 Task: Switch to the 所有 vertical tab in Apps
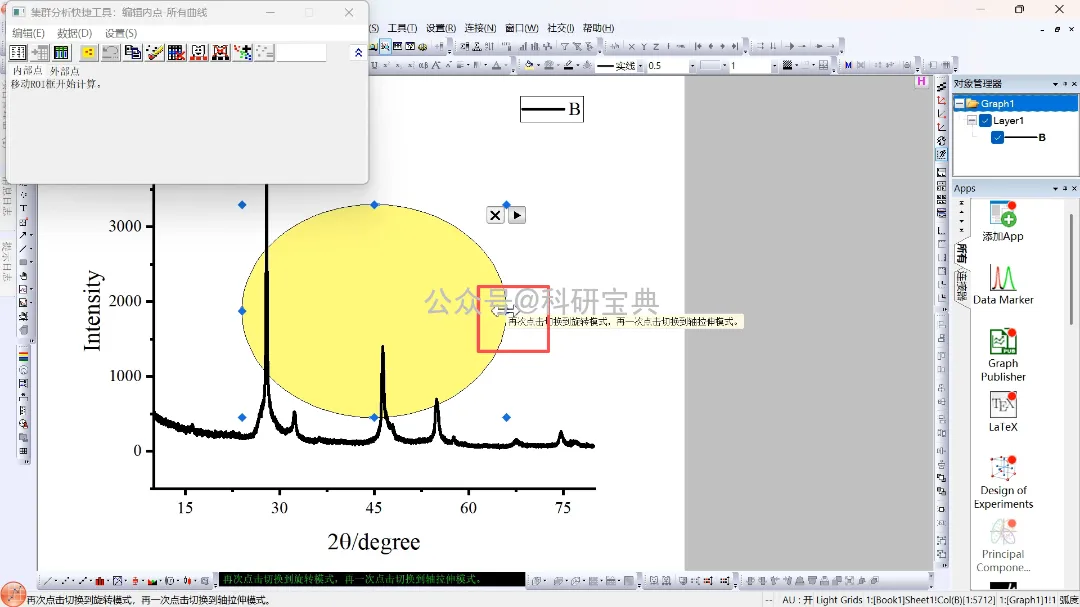click(x=962, y=254)
